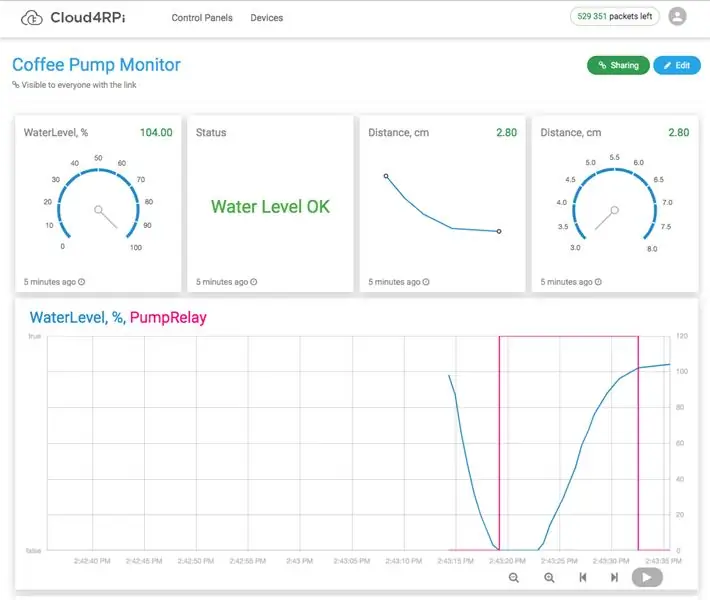
Task: Click the play button under the chart
Action: click(647, 577)
